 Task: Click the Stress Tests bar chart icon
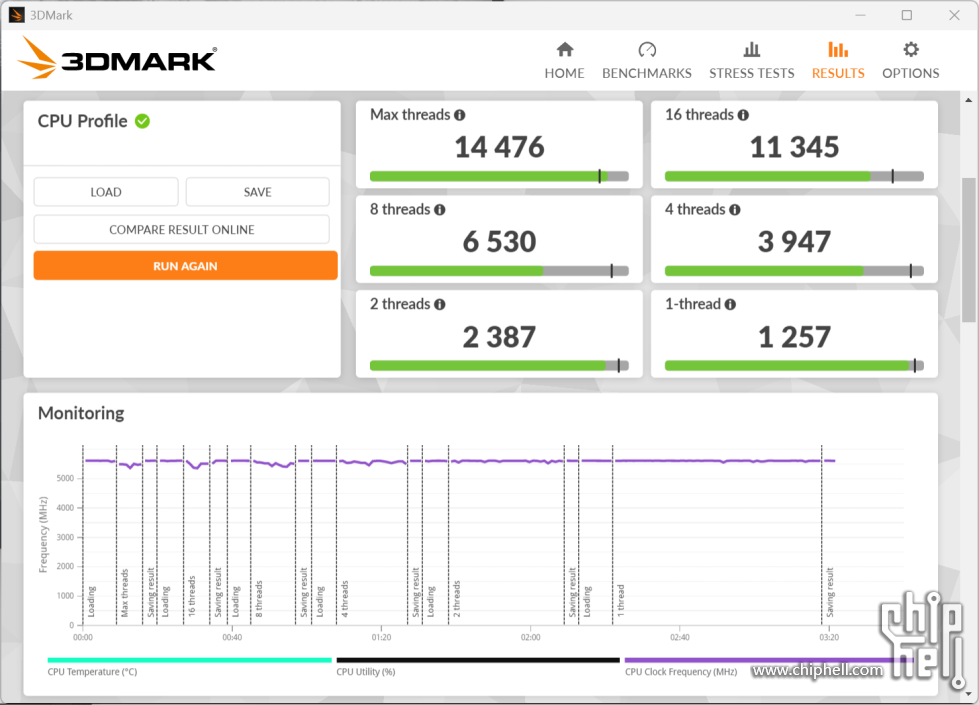(x=752, y=49)
